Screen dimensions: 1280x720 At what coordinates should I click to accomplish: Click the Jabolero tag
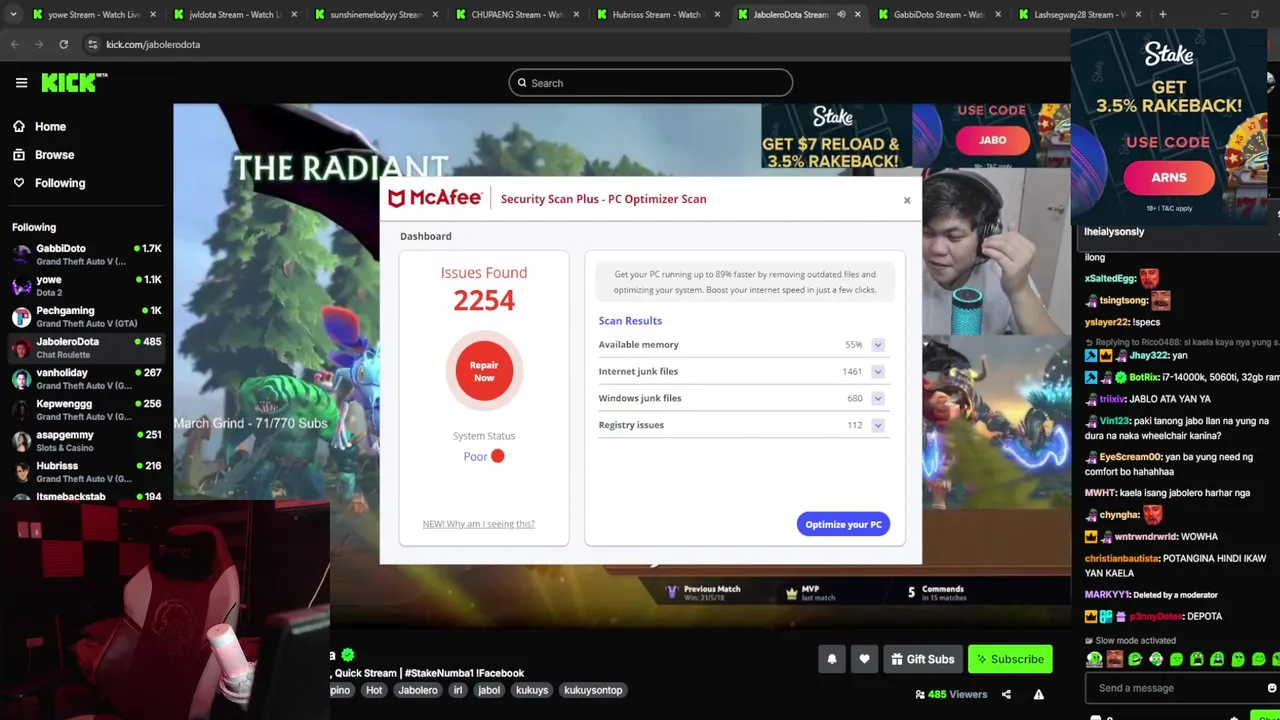point(418,690)
